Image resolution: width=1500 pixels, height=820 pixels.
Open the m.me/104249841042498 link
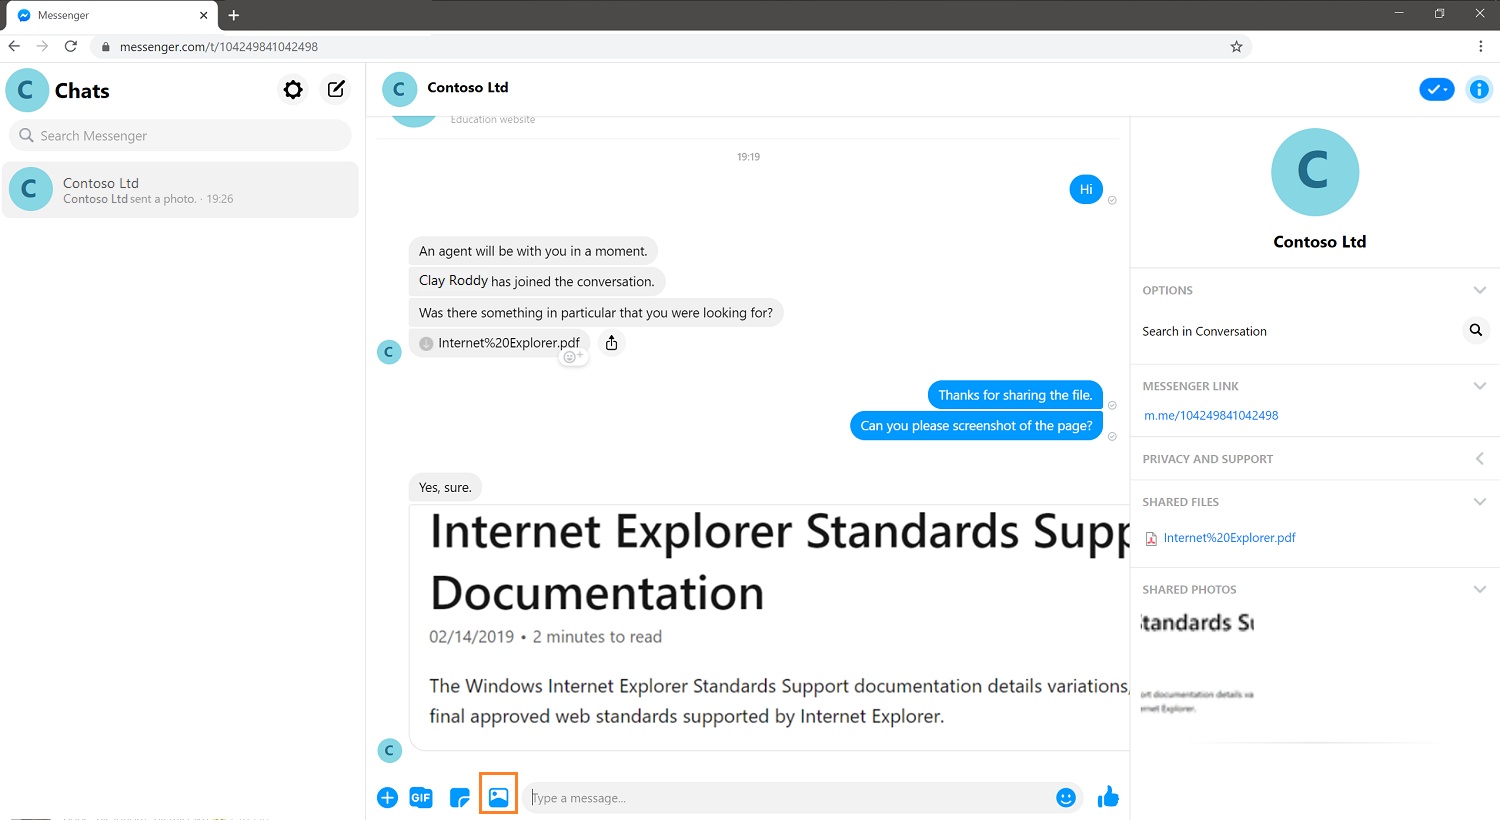click(1211, 415)
